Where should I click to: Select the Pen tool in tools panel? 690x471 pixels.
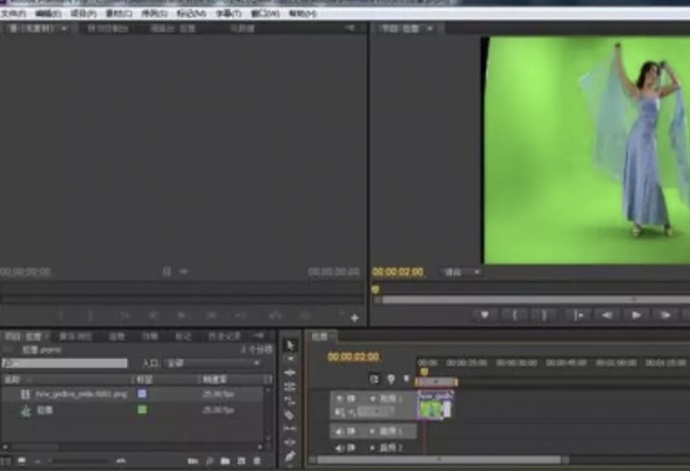(290, 456)
